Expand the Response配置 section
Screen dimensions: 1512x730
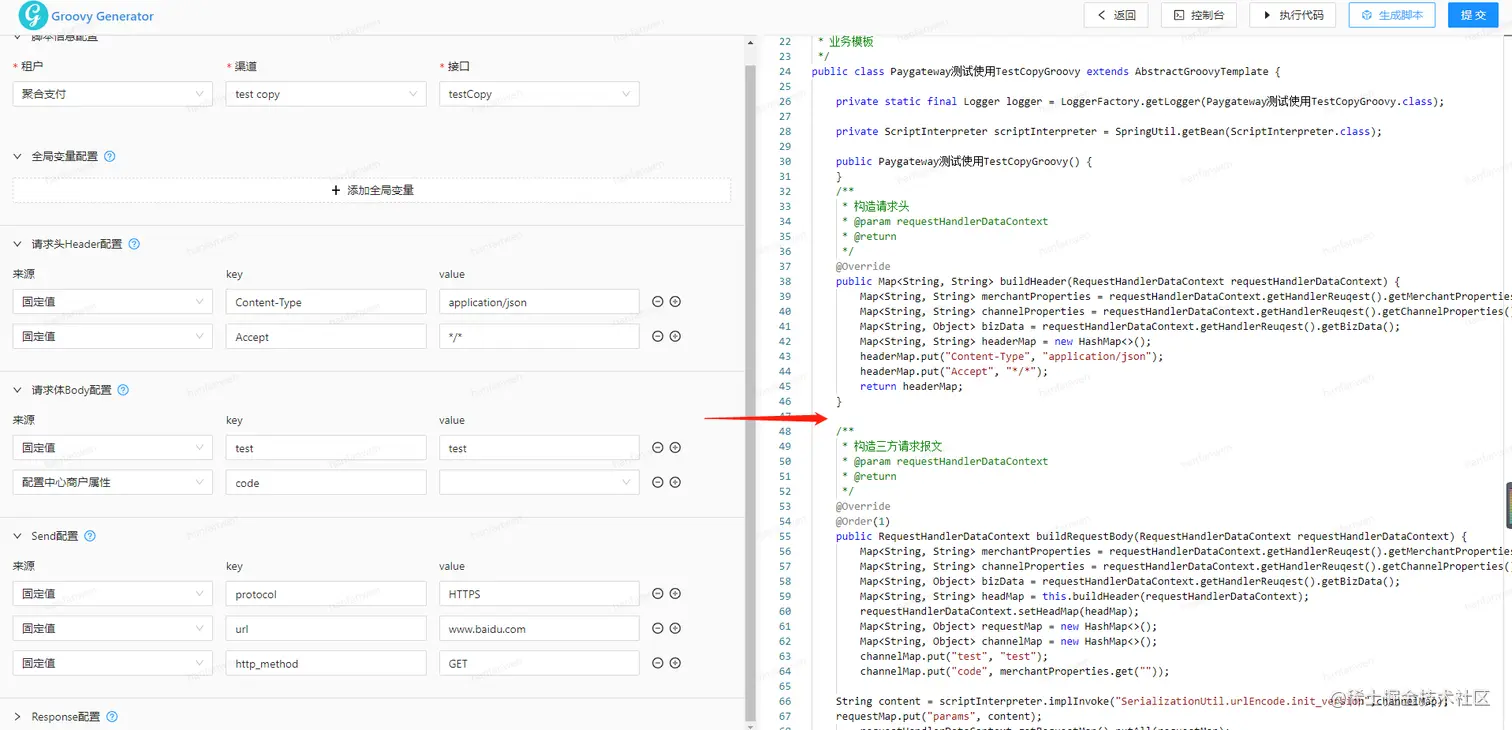(17, 717)
